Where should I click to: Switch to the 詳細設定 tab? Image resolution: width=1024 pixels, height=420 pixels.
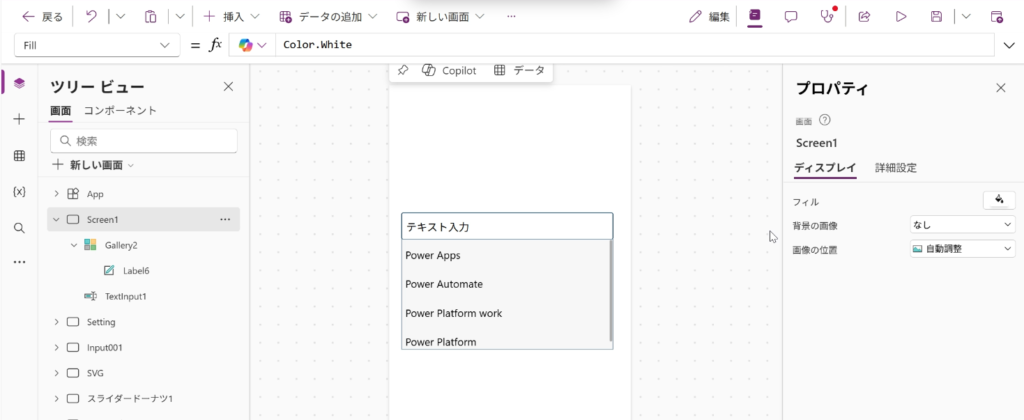point(896,167)
